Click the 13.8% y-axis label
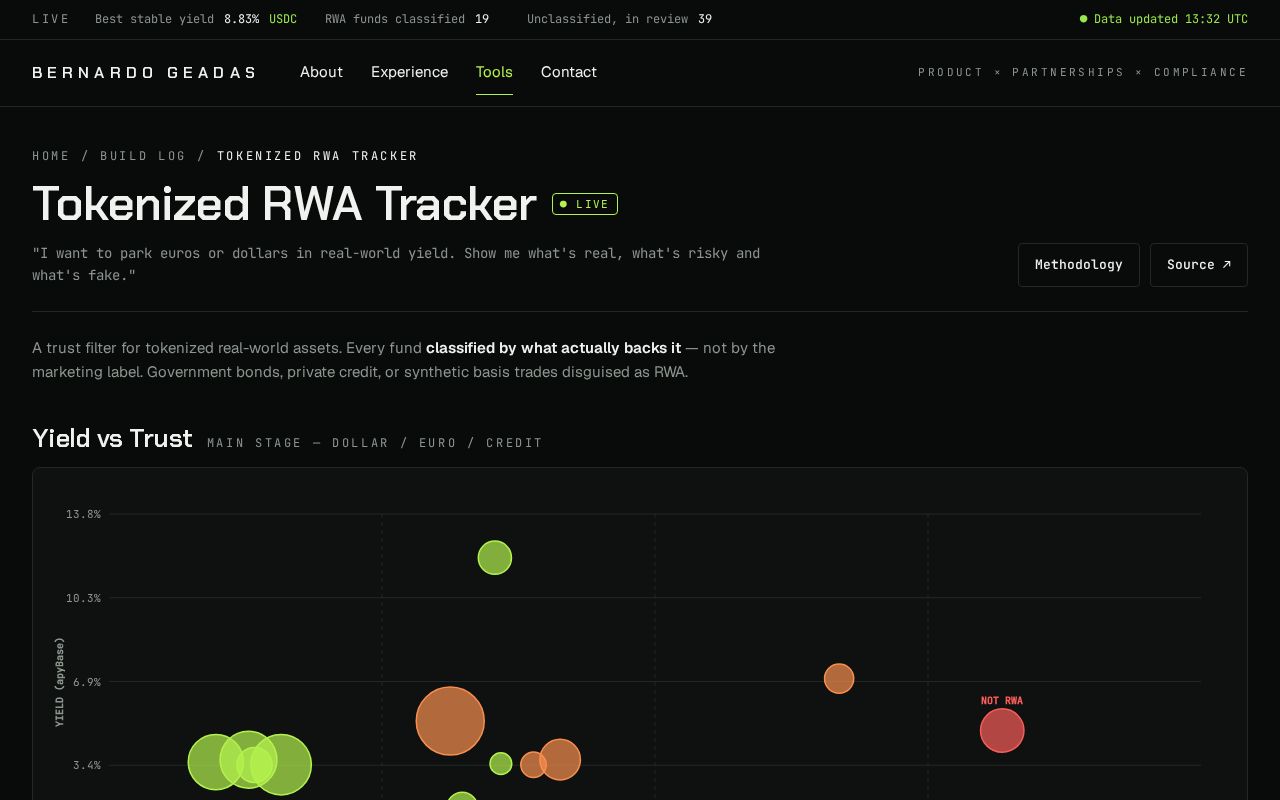Viewport: 1280px width, 800px height. click(83, 514)
